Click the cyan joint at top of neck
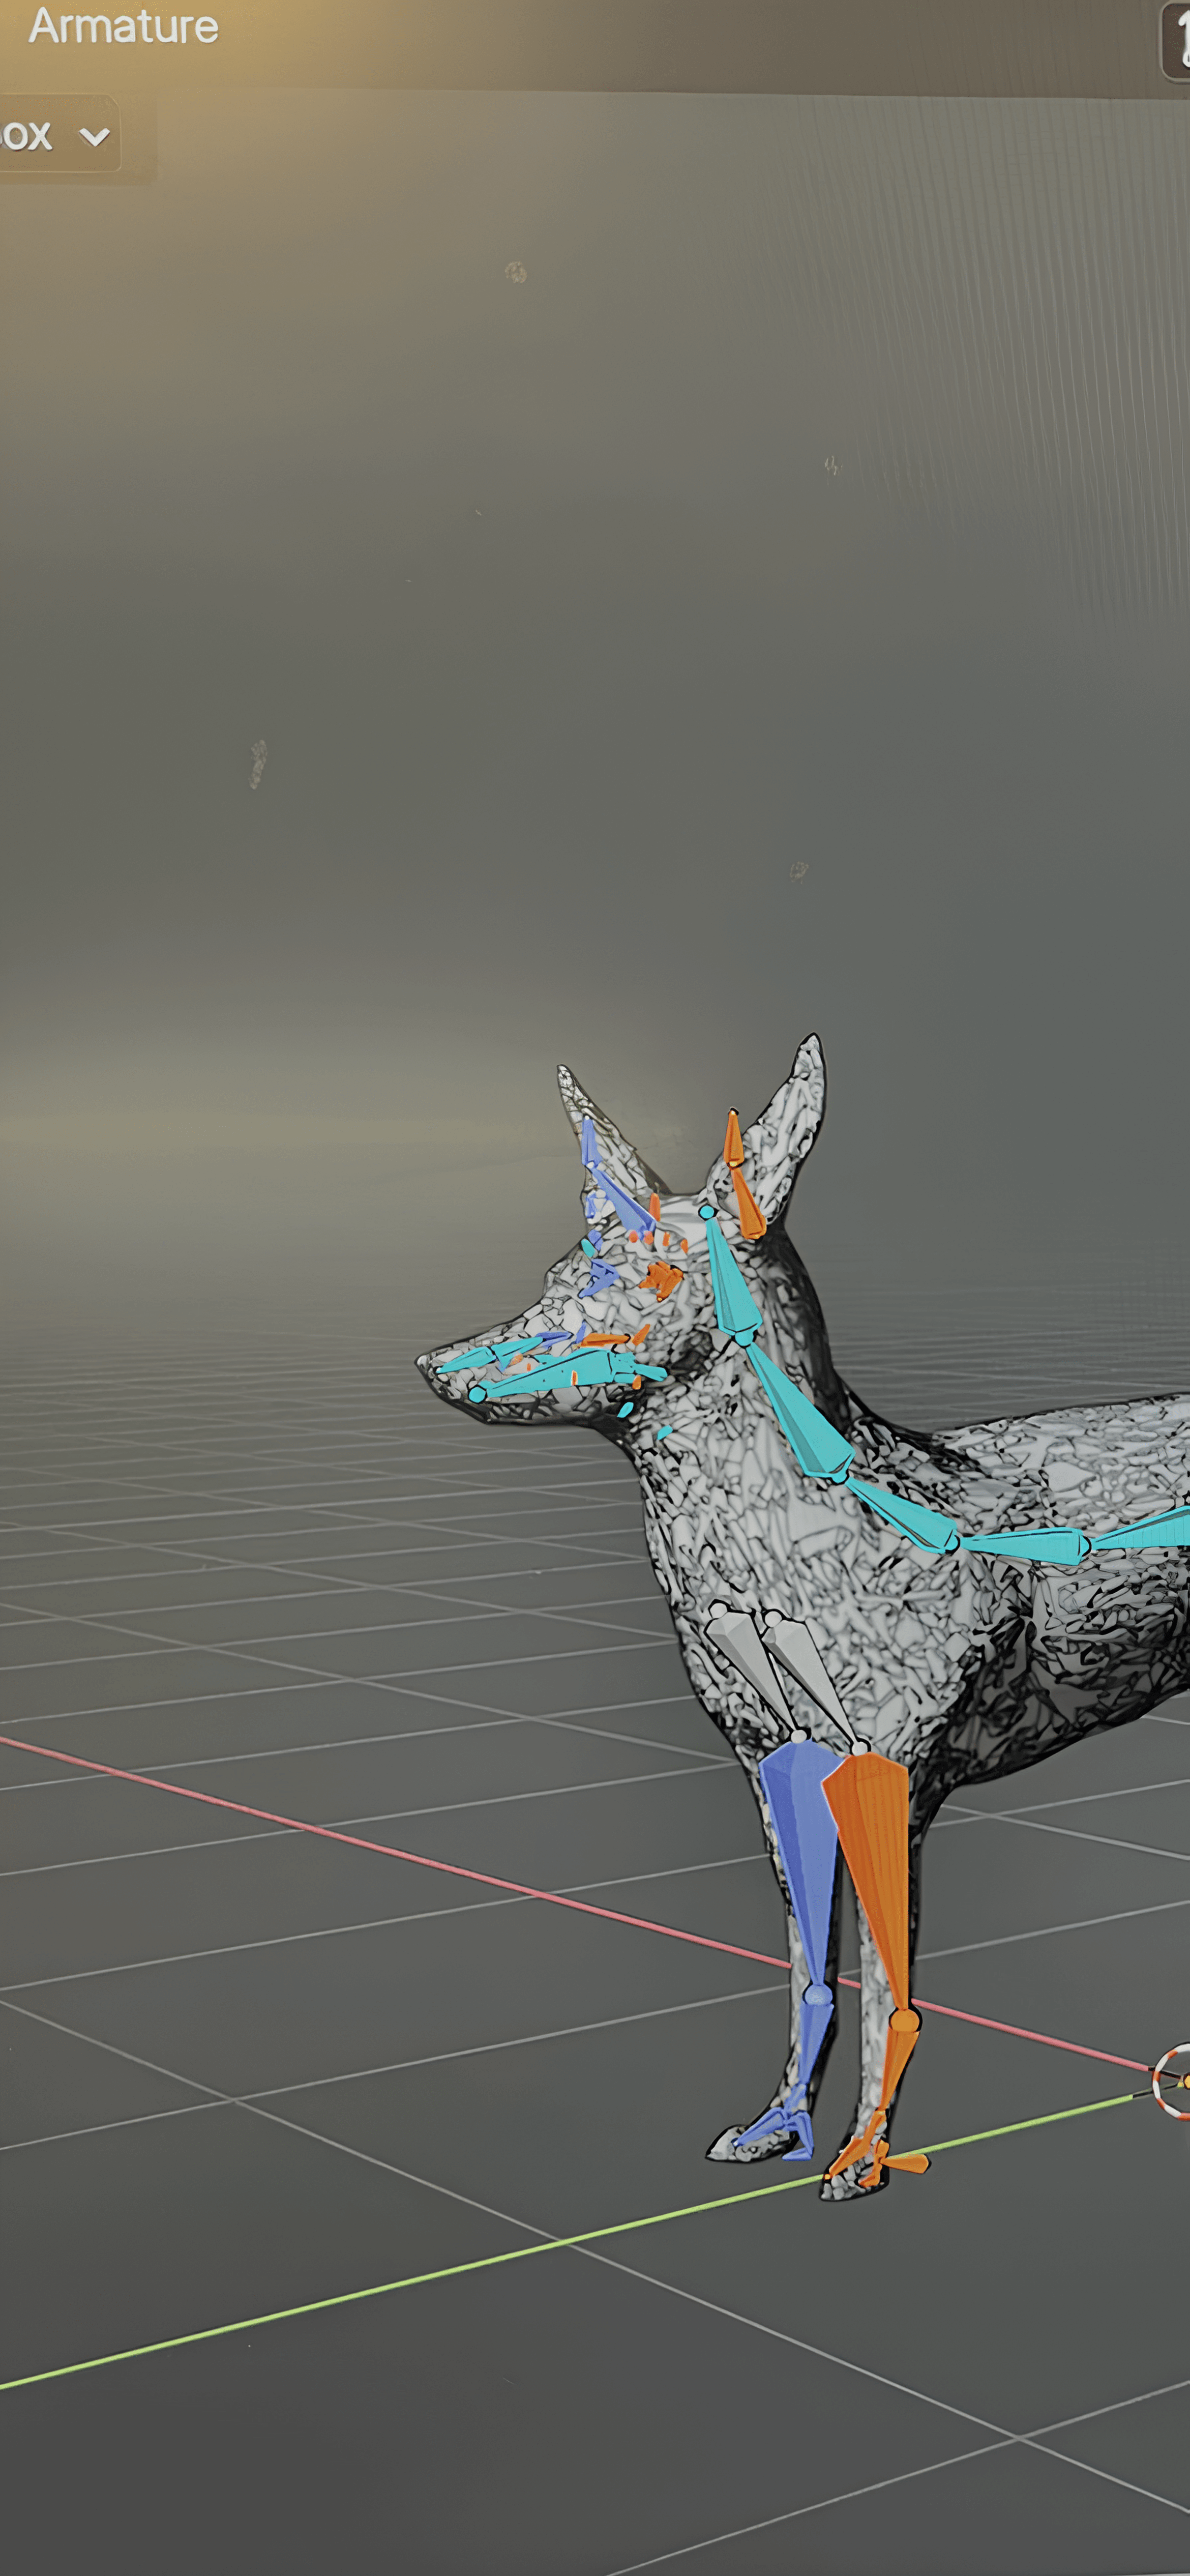Image resolution: width=1190 pixels, height=2576 pixels. click(x=707, y=1212)
